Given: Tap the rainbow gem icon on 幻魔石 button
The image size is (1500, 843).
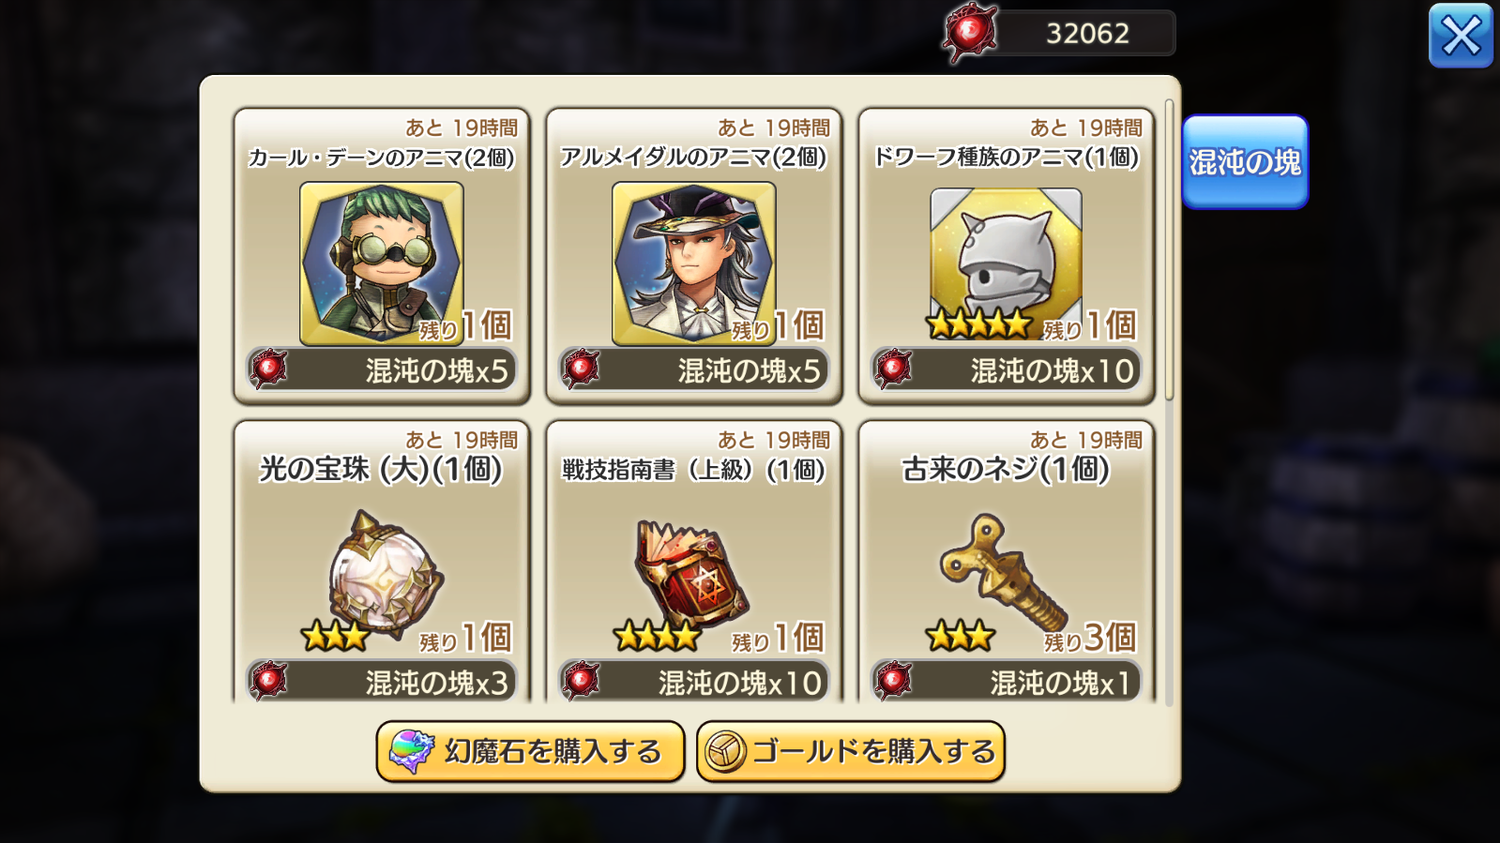Looking at the screenshot, I should [x=411, y=751].
